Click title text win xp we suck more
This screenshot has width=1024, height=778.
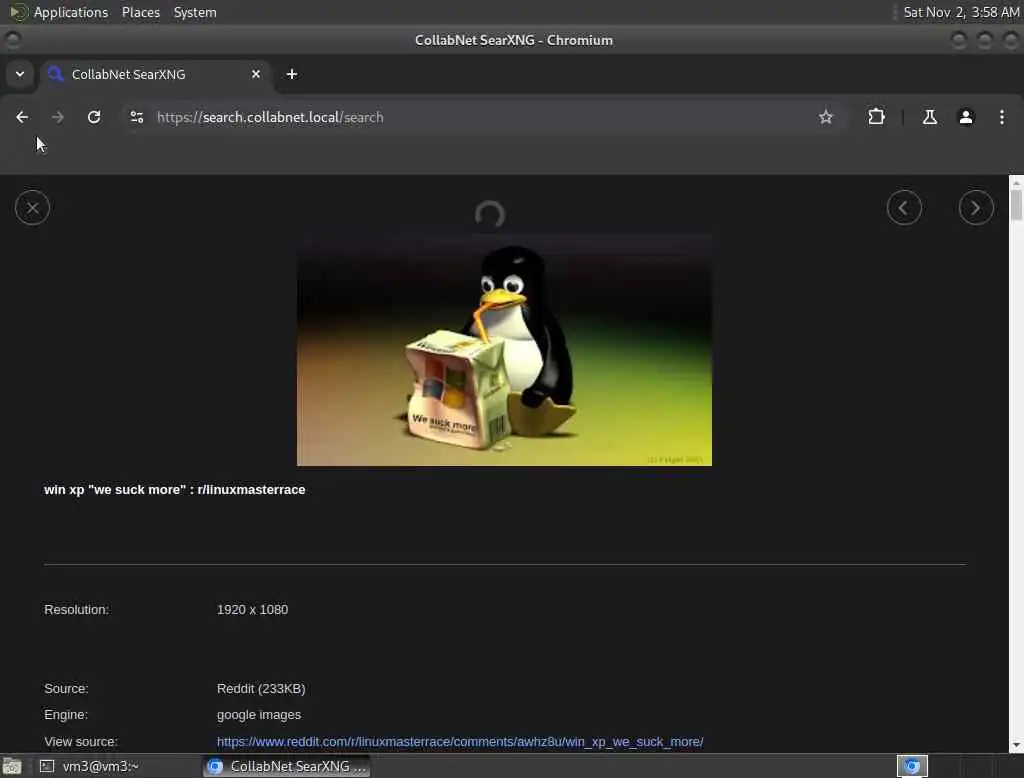pyautogui.click(x=174, y=489)
